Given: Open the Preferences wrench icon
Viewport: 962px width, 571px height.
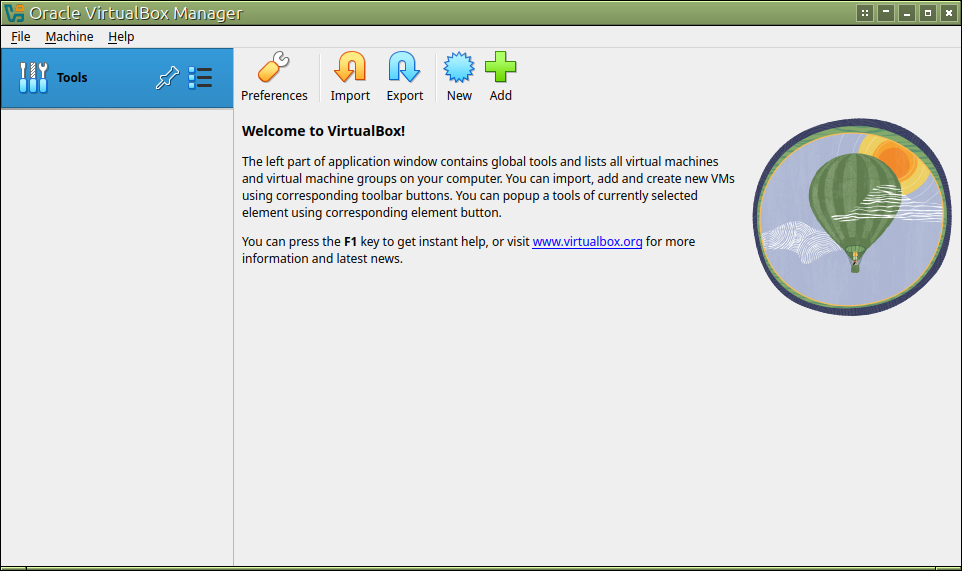Looking at the screenshot, I should coord(273,69).
